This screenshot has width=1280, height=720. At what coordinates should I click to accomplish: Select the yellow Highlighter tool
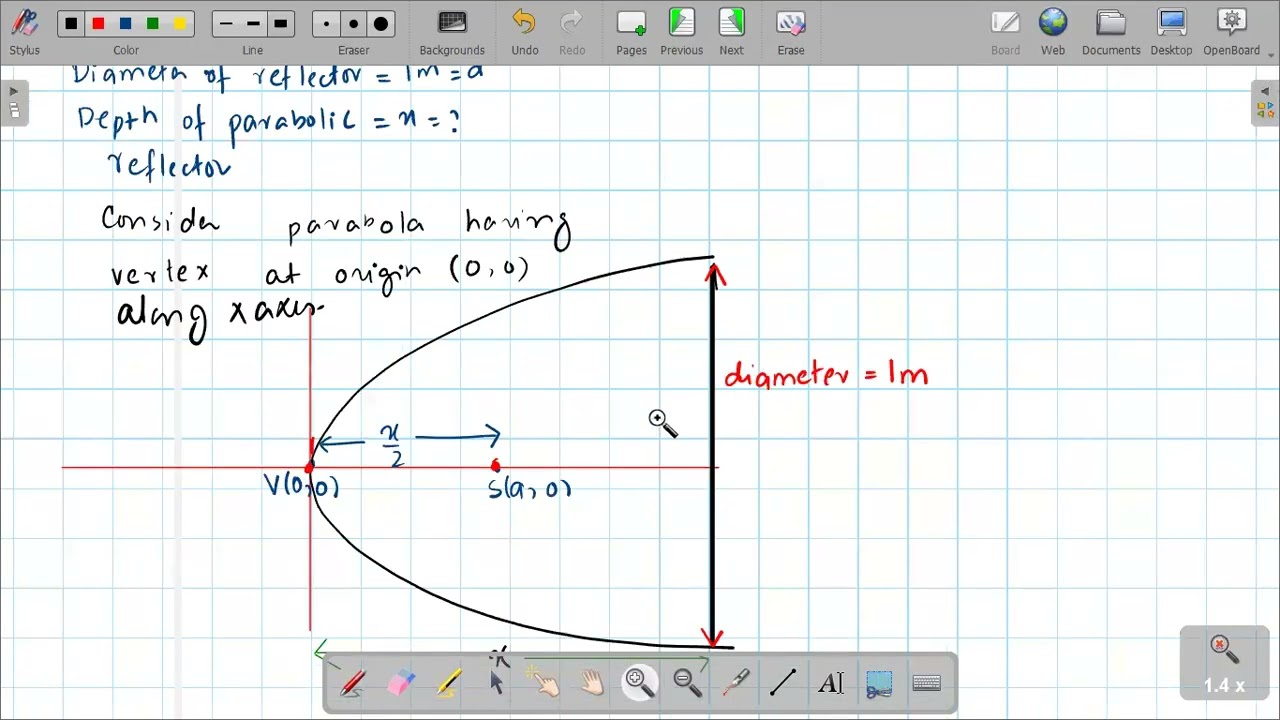coord(449,683)
